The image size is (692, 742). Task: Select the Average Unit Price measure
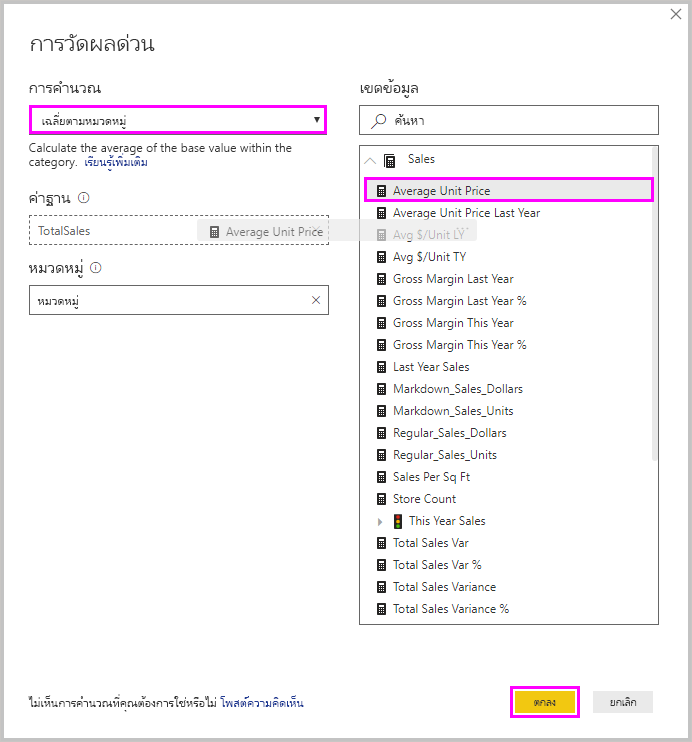[x=509, y=191]
